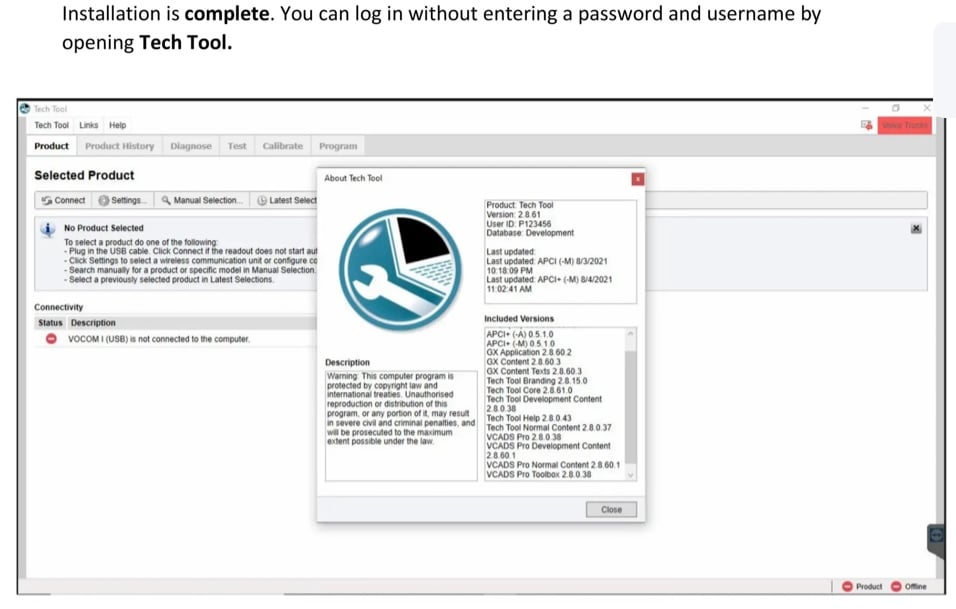Image resolution: width=956 pixels, height=609 pixels.
Task: Open the Links menu
Action: point(88,125)
